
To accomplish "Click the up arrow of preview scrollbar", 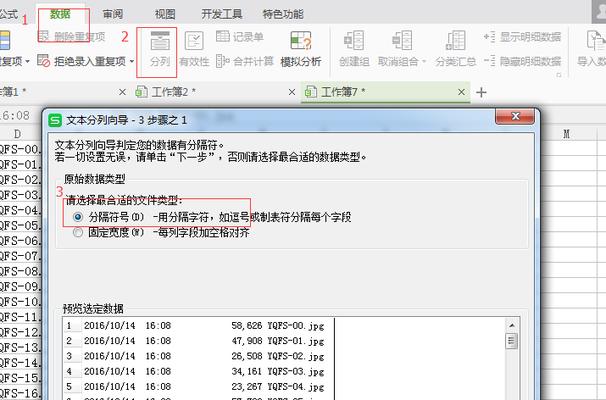I will (x=512, y=325).
